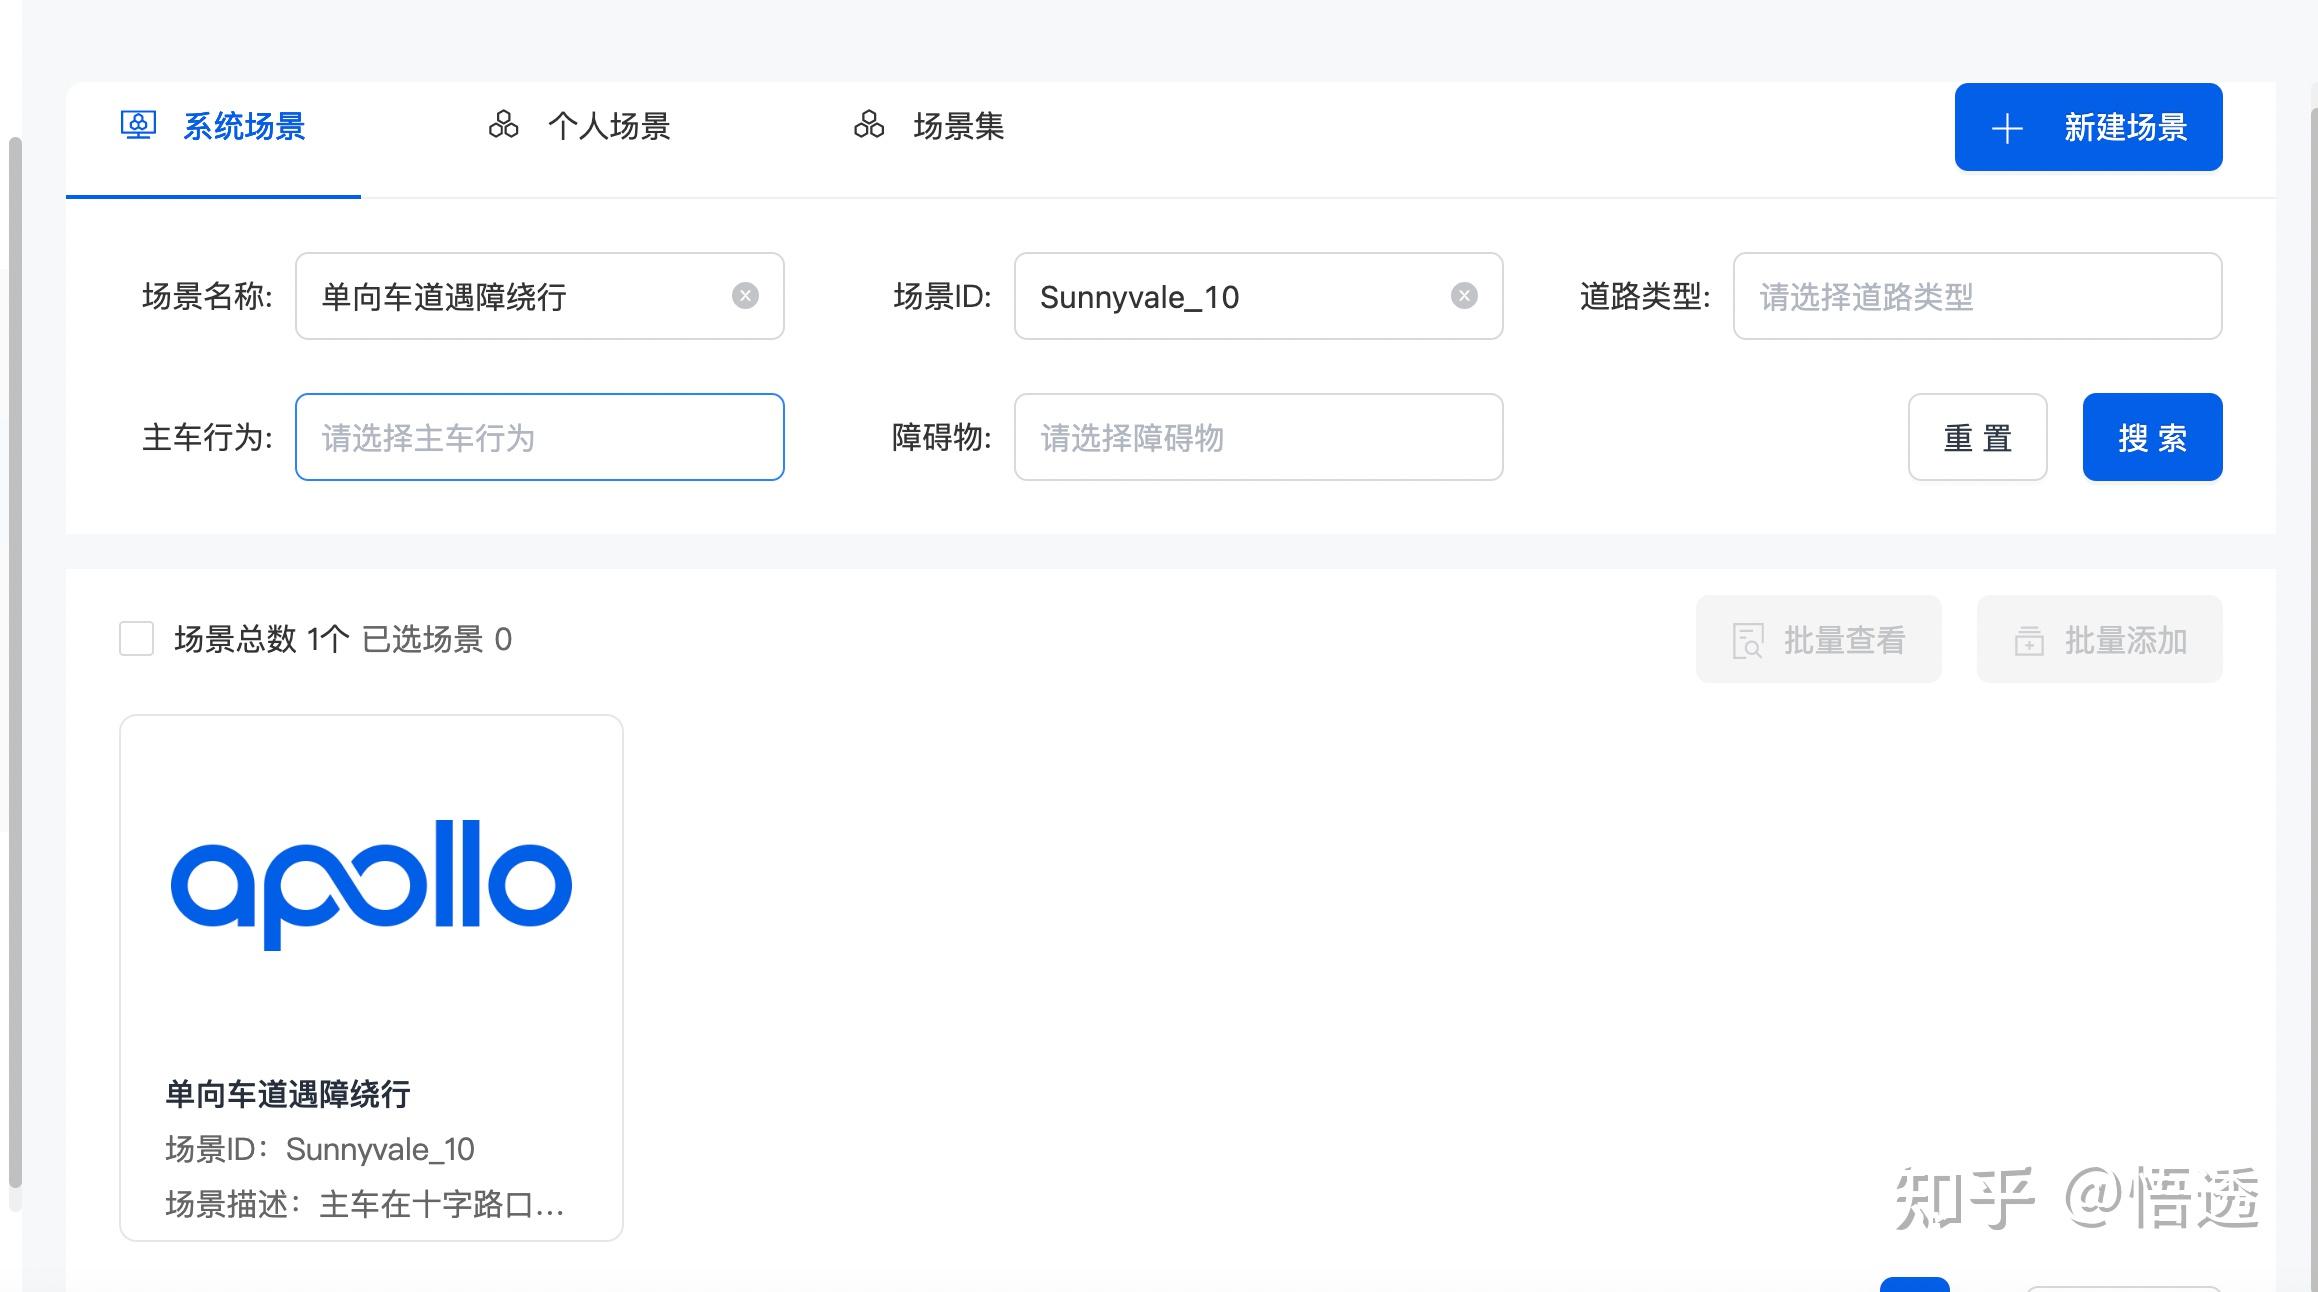
Task: Open the 主车行为 dropdown
Action: point(540,437)
